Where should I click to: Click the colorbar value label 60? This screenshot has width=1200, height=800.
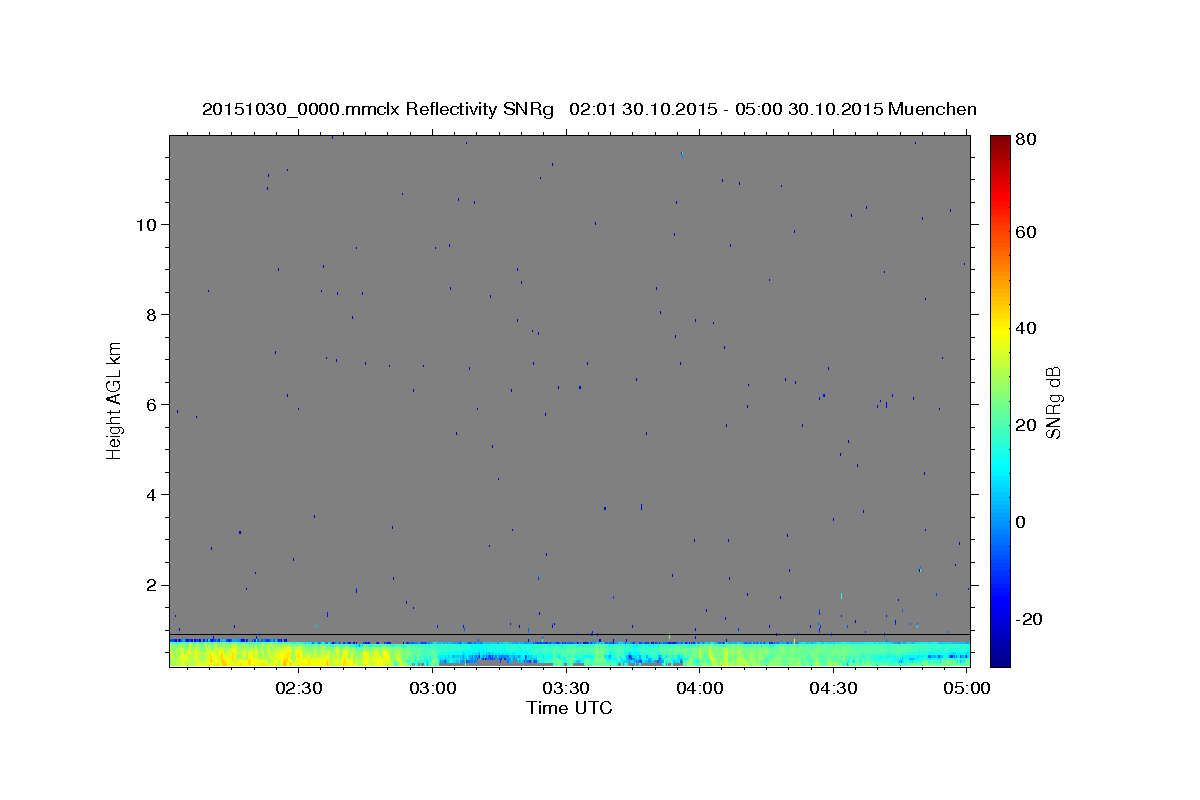[1025, 232]
